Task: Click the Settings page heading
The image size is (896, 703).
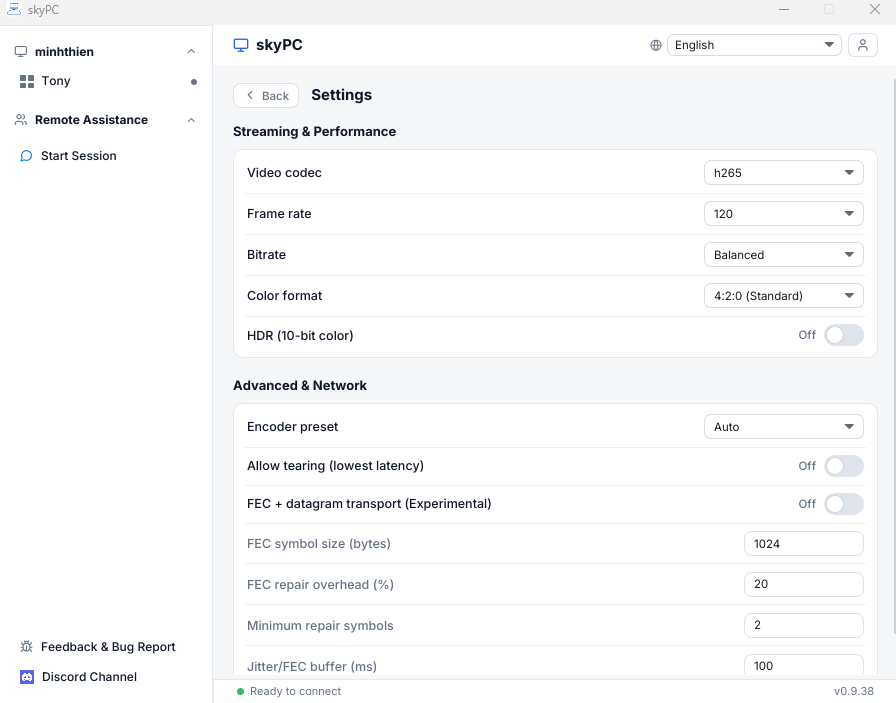Action: tap(341, 95)
